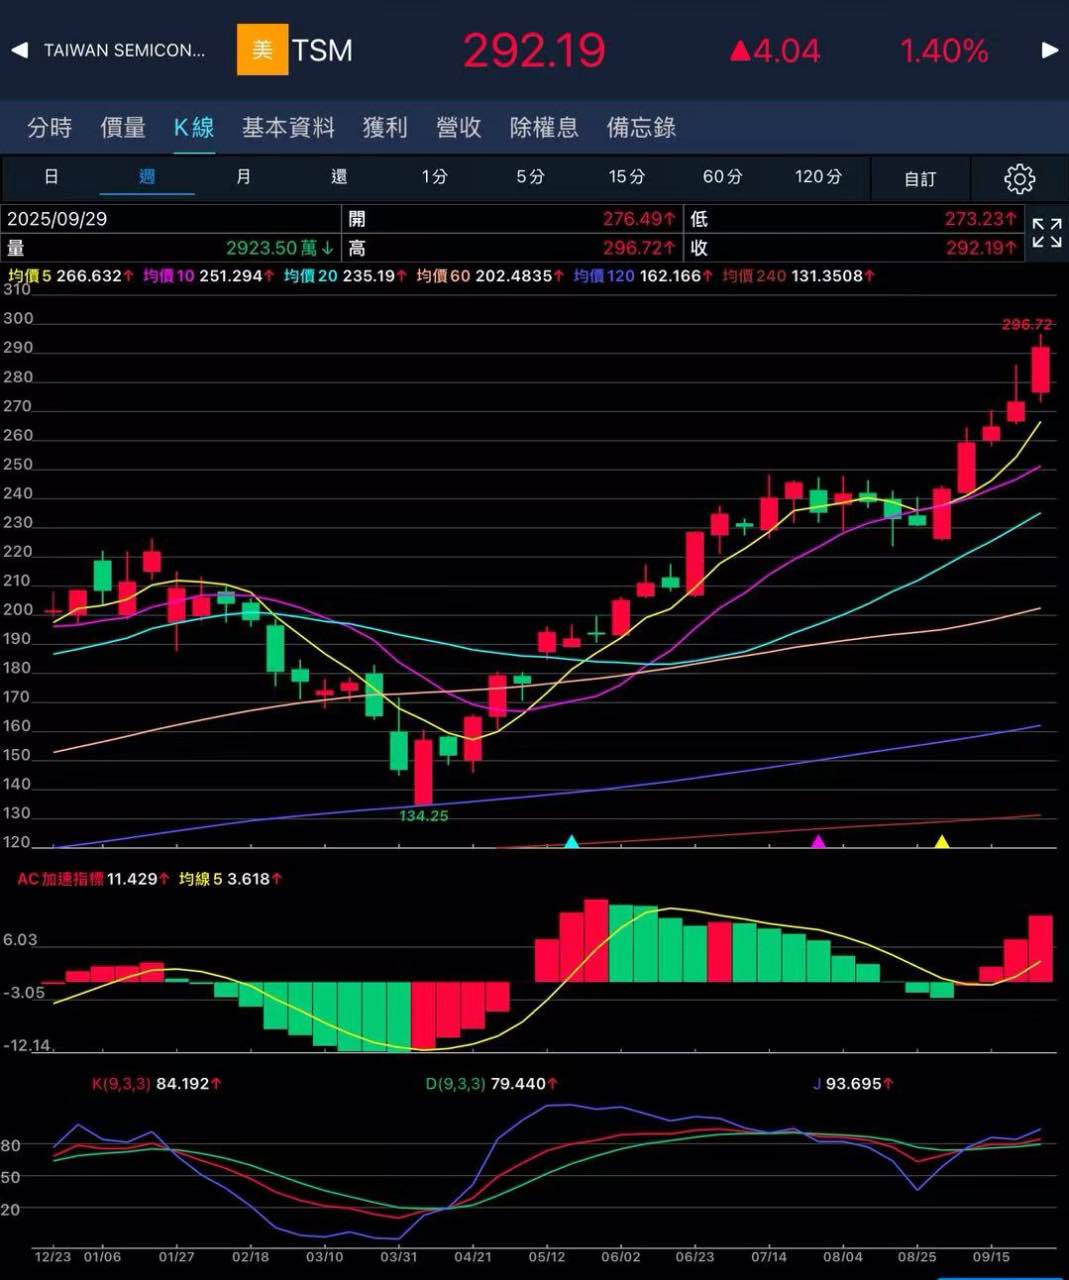Image resolution: width=1069 pixels, height=1280 pixels.
Task: Switch to daily 日 period
Action: pos(51,177)
